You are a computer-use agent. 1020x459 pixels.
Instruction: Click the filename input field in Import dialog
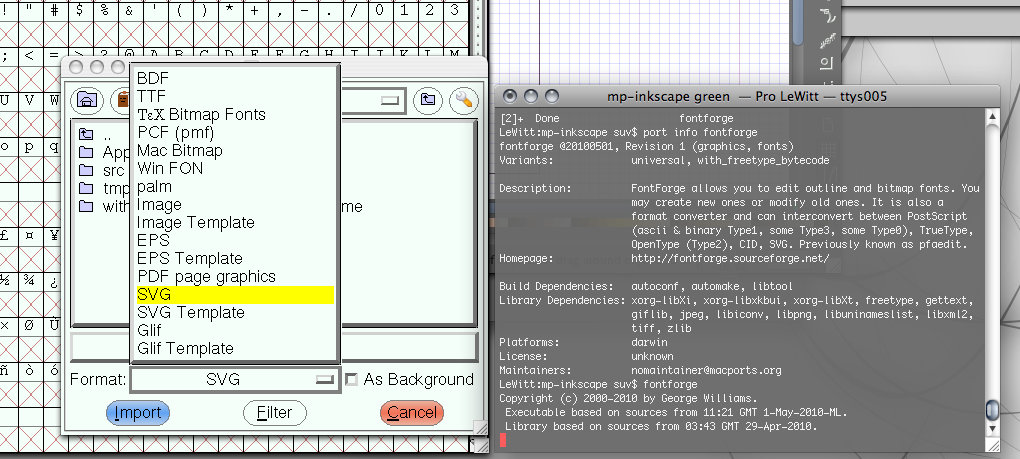(274, 347)
